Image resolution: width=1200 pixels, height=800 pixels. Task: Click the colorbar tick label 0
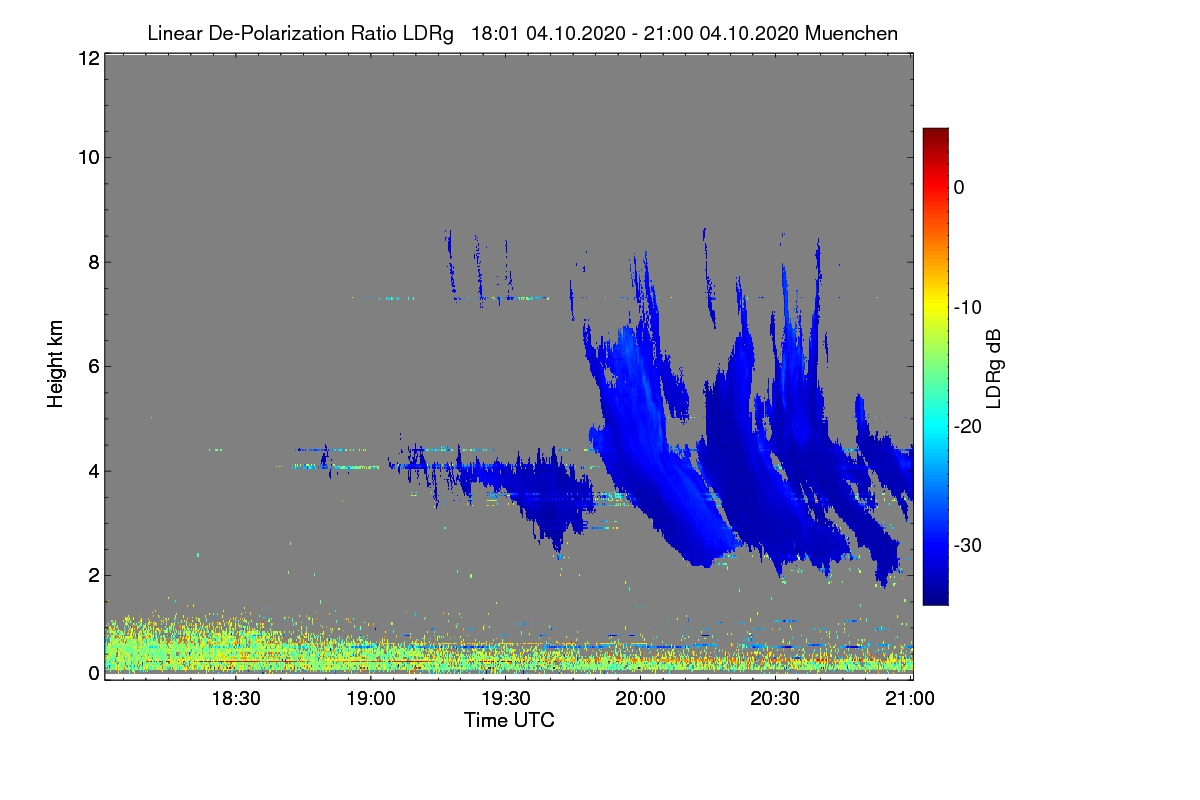(x=959, y=187)
